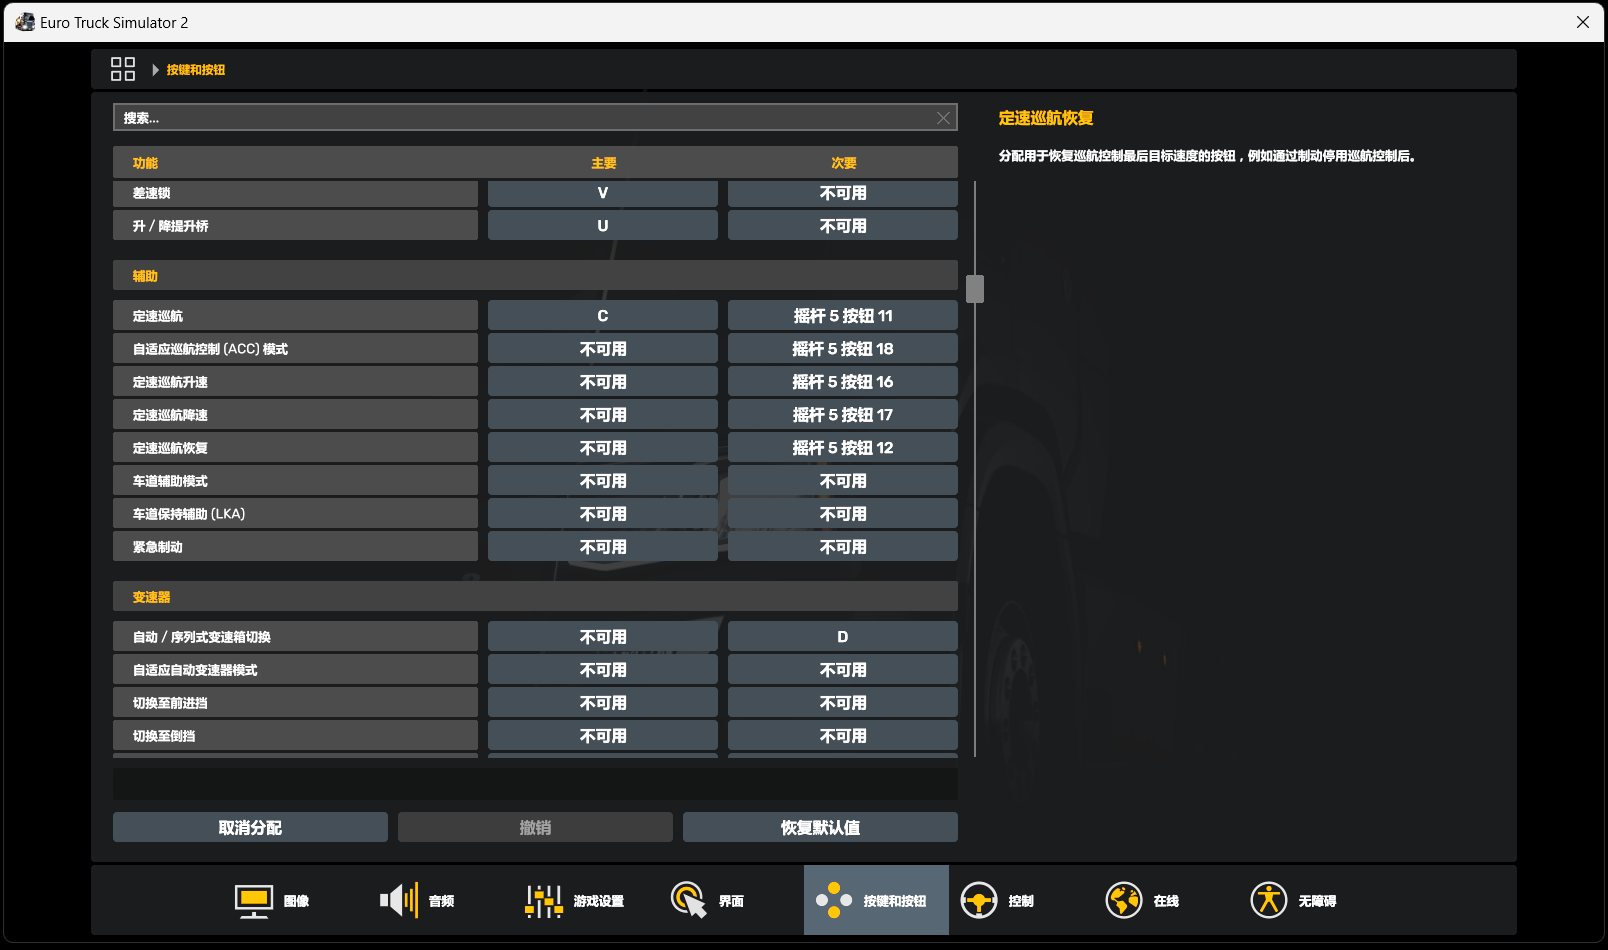1608x950 pixels.
Task: Clear the search field with X icon
Action: click(943, 118)
